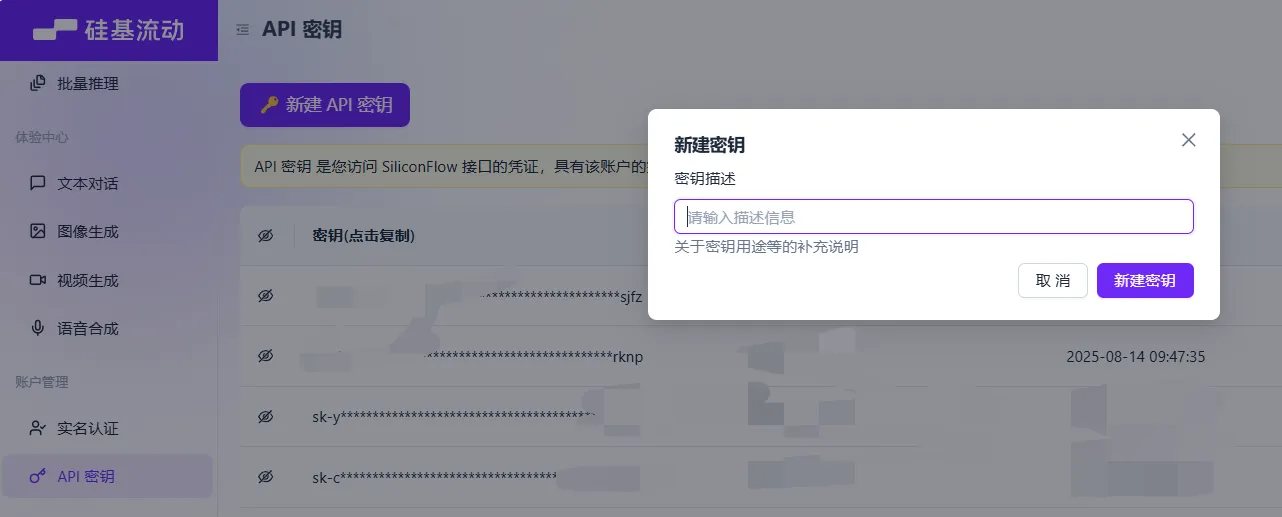Toggle eye icon for key ending sjfz
The width and height of the screenshot is (1282, 517).
(x=265, y=297)
